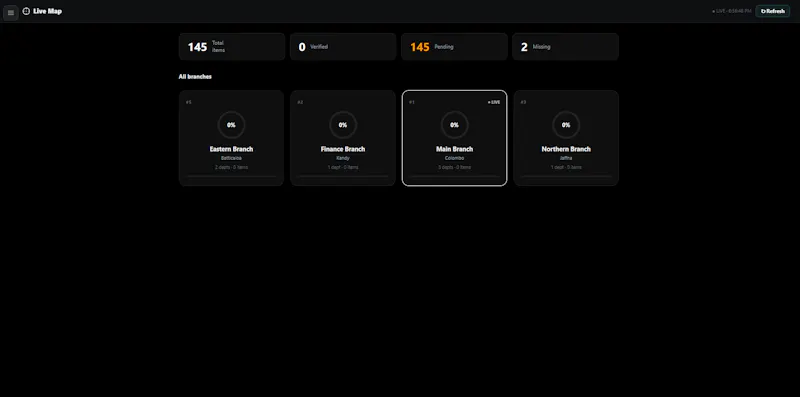Click the Live Map title

47,11
